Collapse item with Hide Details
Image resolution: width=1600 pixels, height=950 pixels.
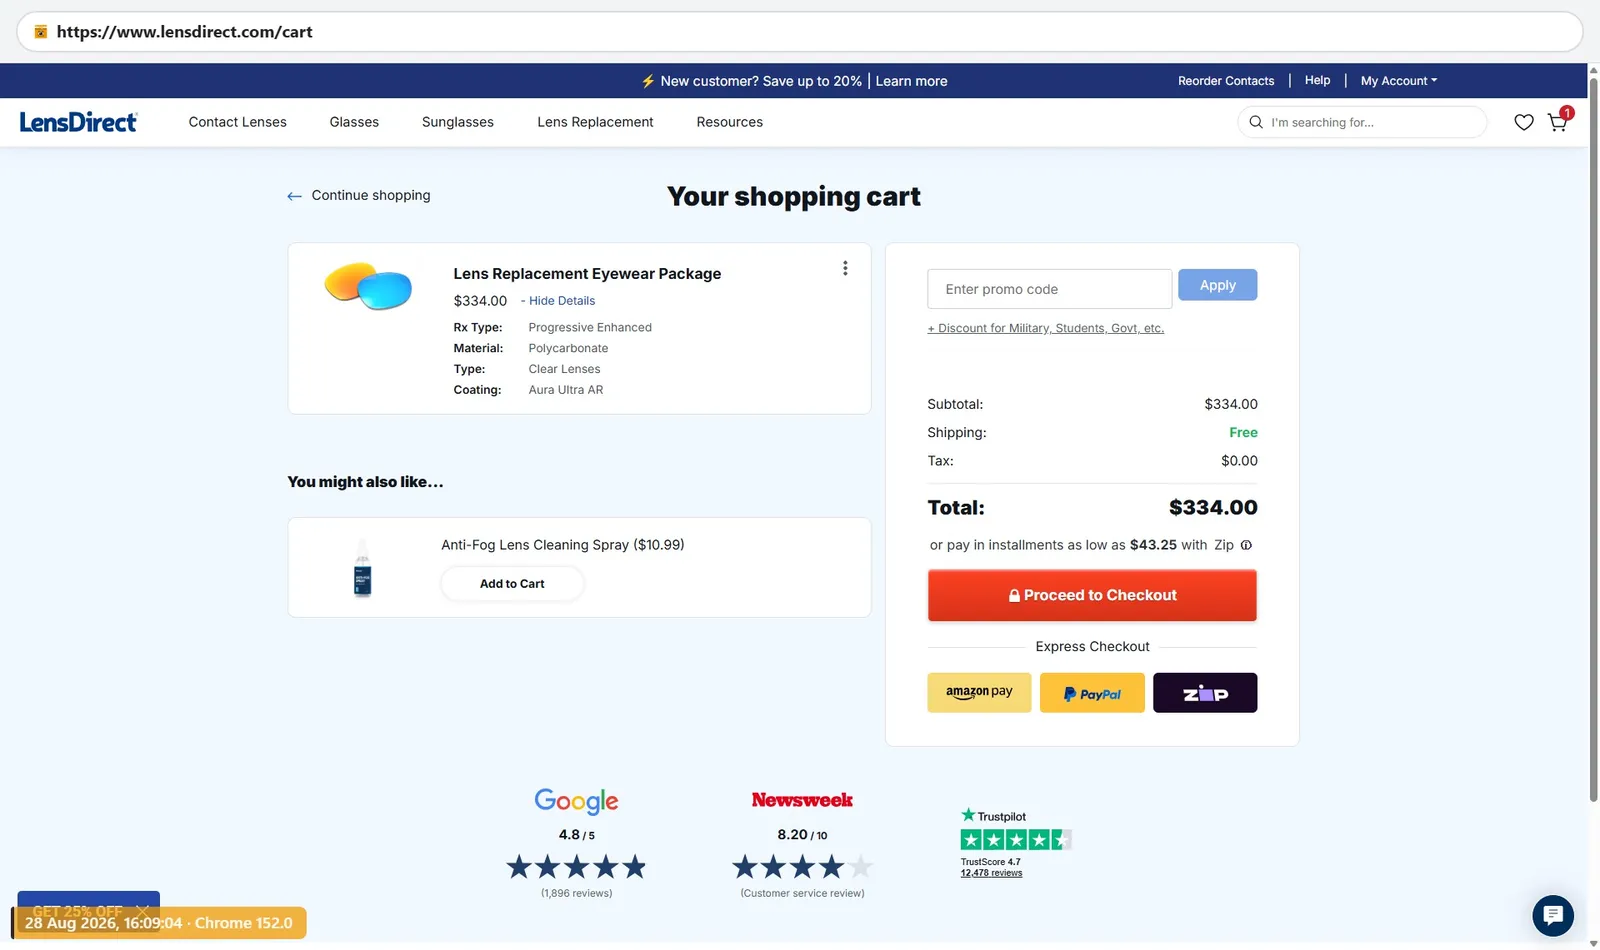pyautogui.click(x=562, y=301)
